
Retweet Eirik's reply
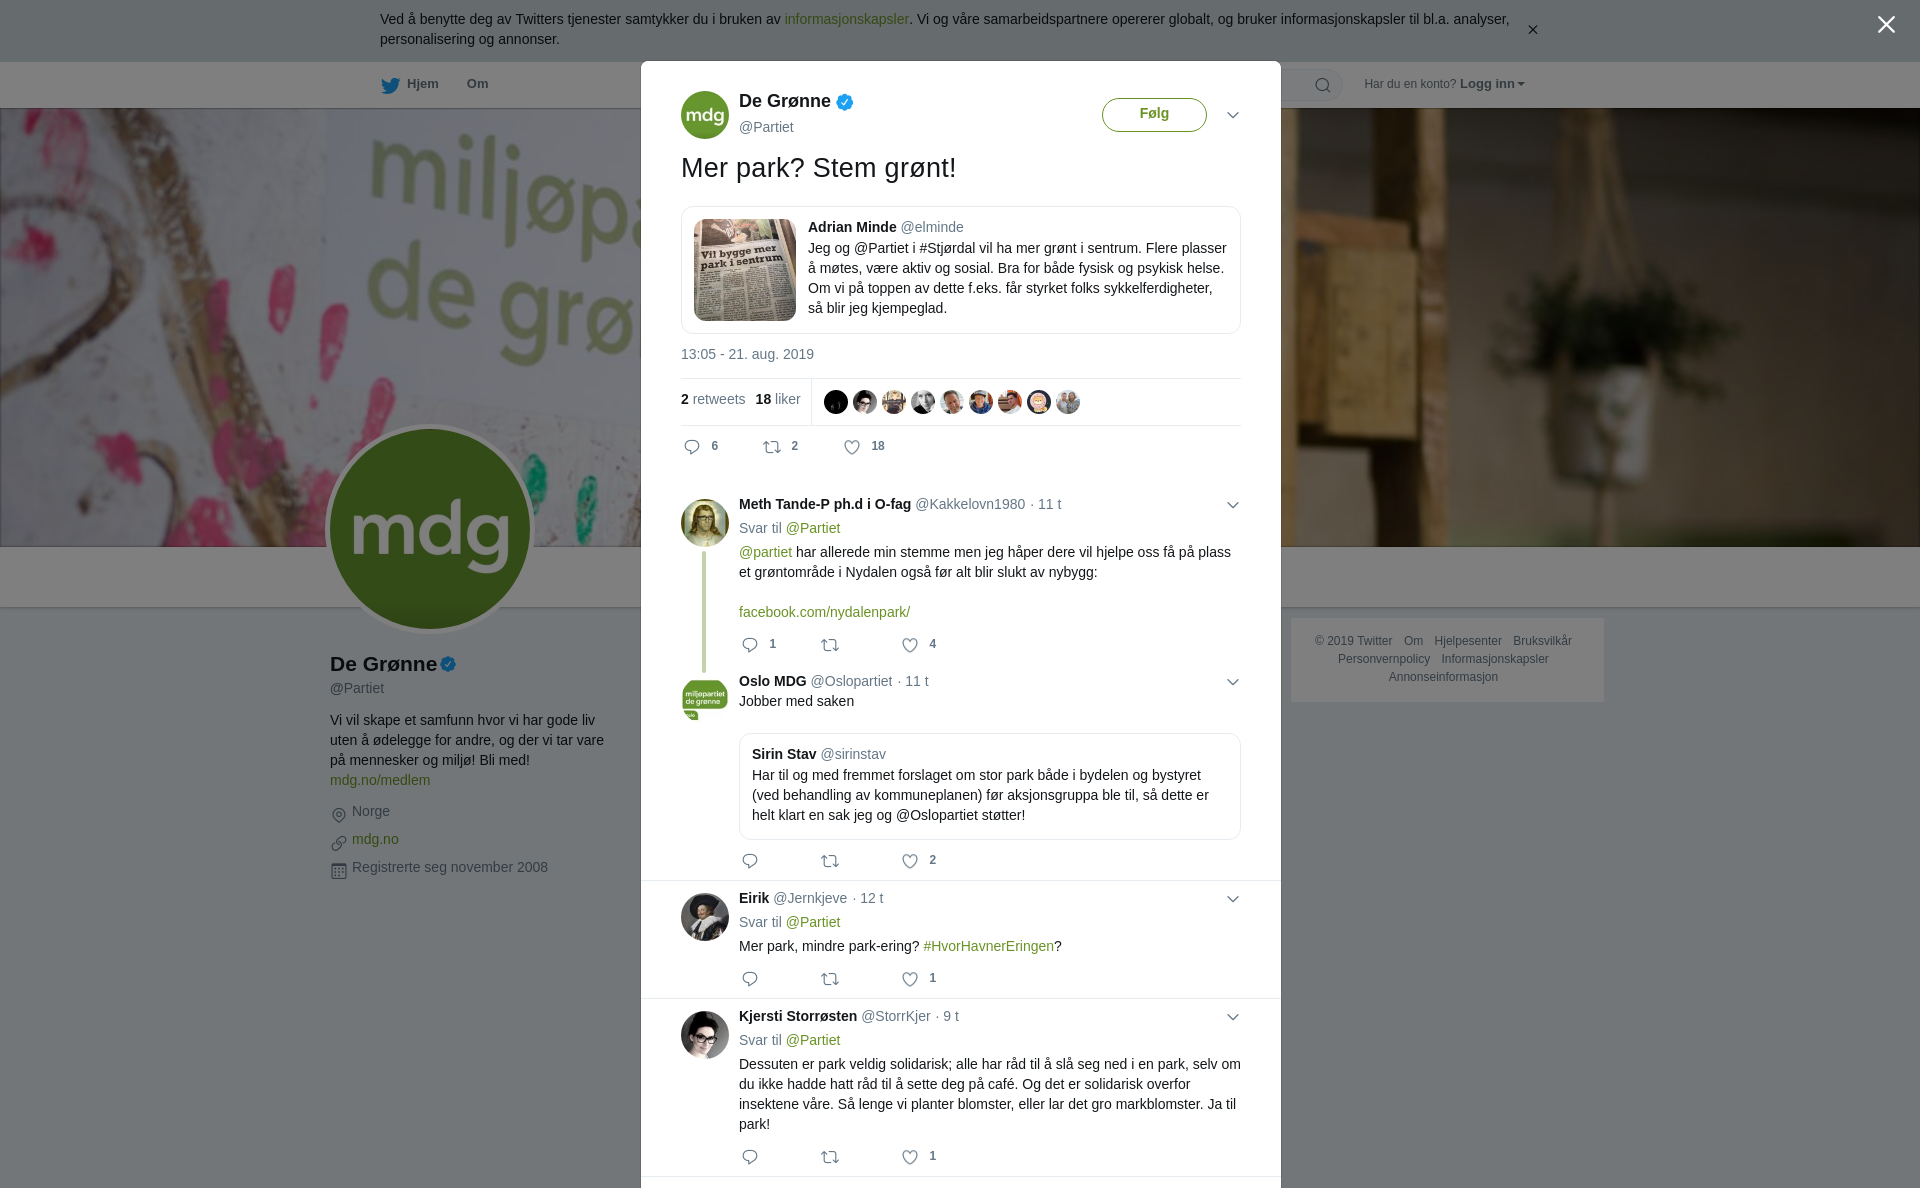click(830, 979)
